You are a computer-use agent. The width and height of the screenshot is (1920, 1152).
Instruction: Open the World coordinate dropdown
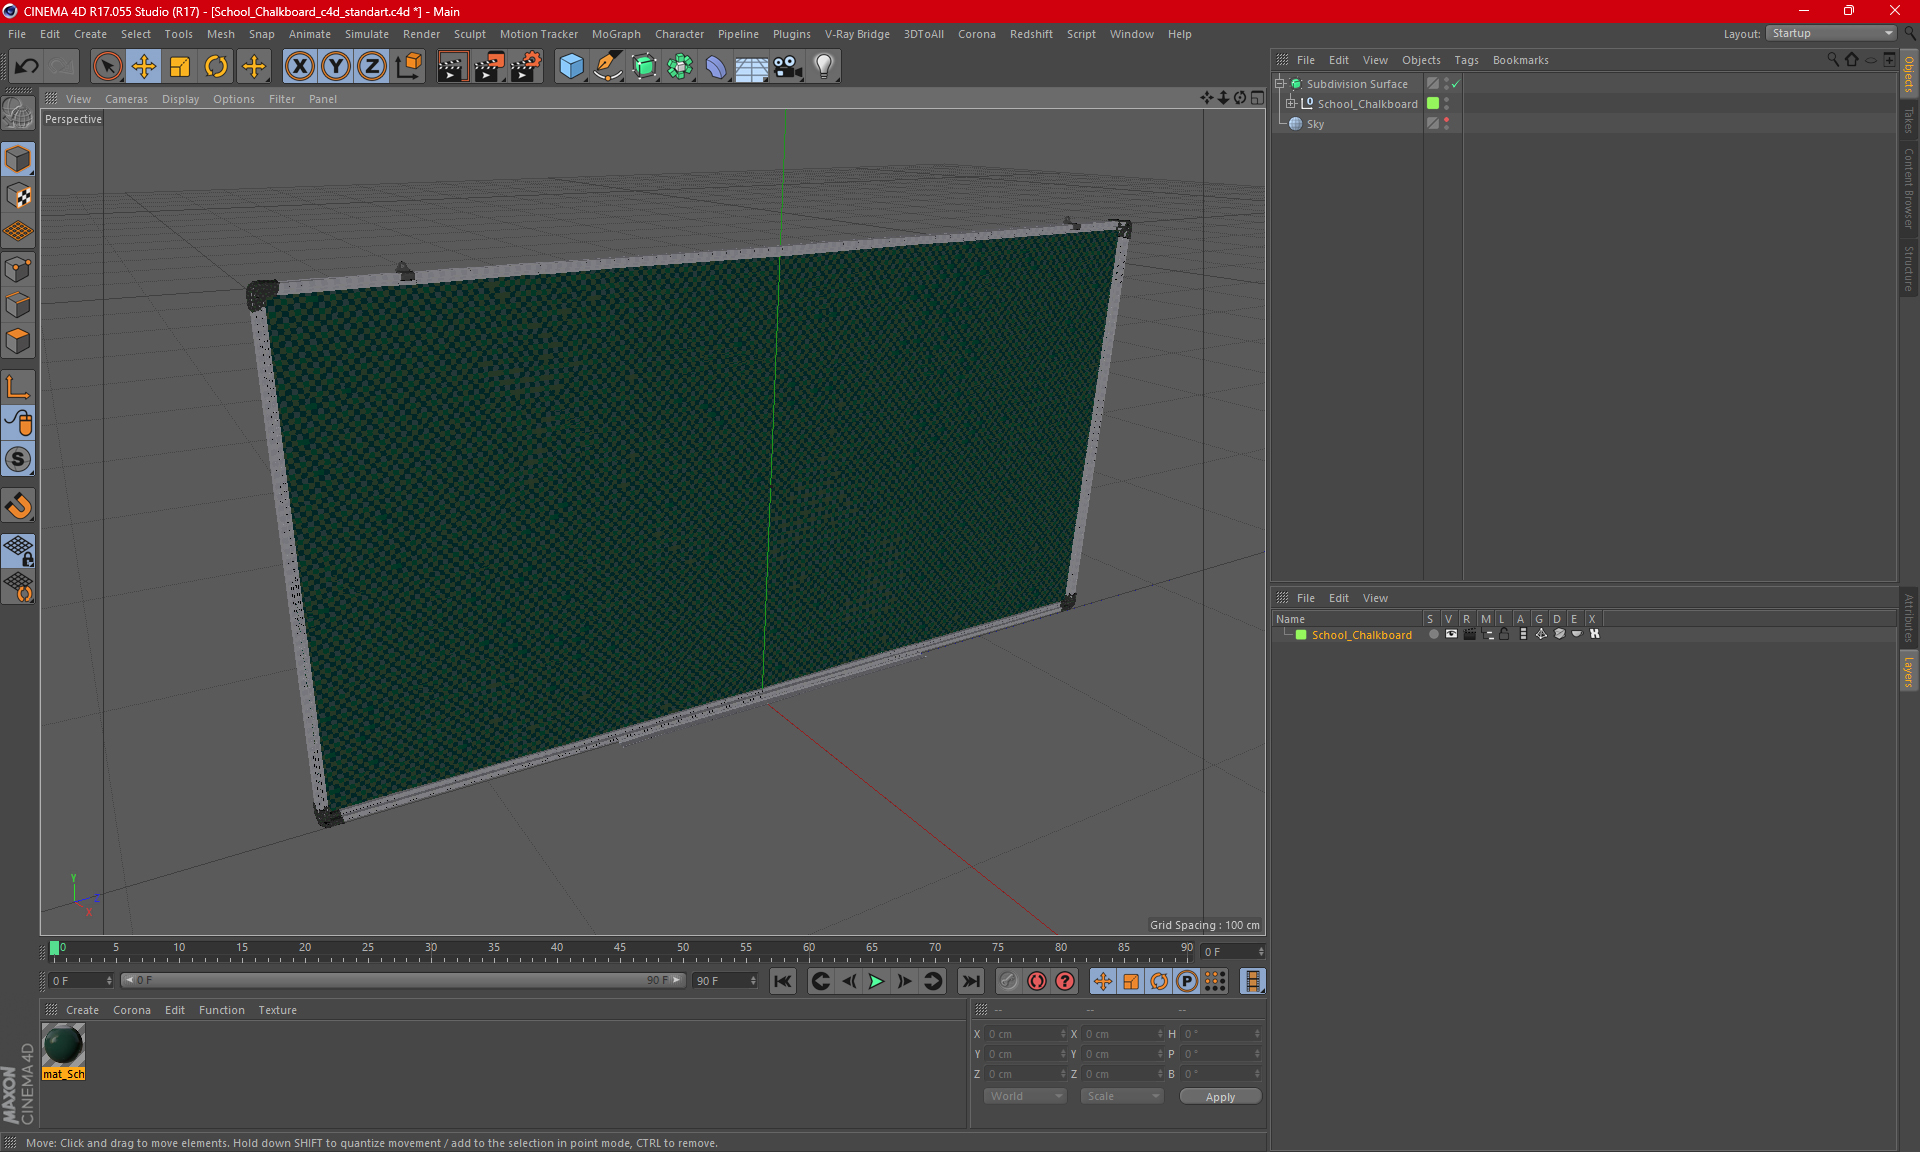pos(1026,1096)
